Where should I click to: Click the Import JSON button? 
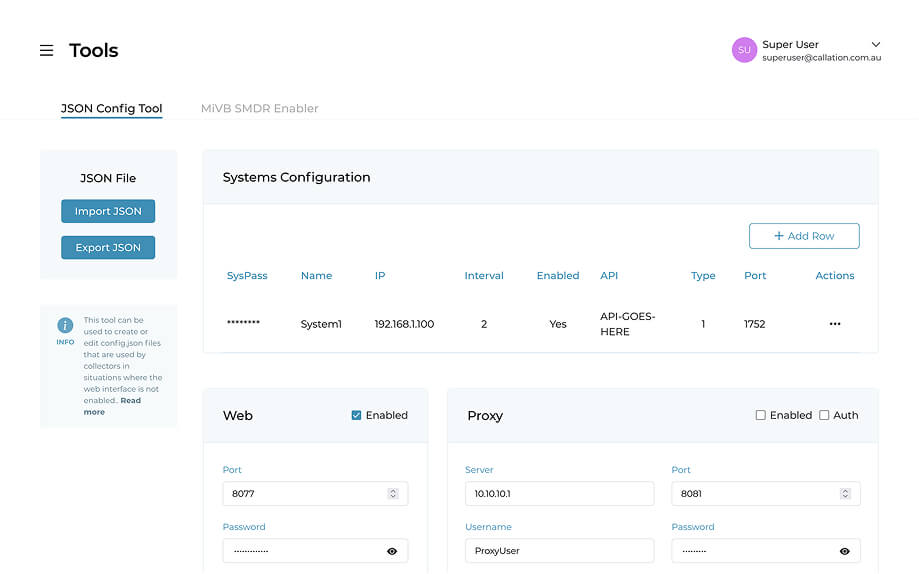[x=108, y=211]
